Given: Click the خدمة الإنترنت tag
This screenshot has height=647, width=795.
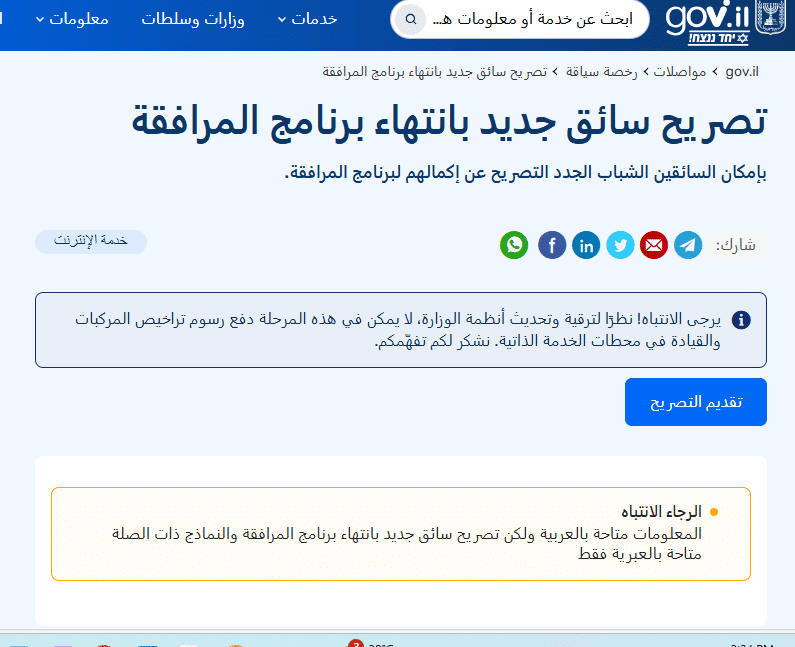Looking at the screenshot, I should pos(91,241).
